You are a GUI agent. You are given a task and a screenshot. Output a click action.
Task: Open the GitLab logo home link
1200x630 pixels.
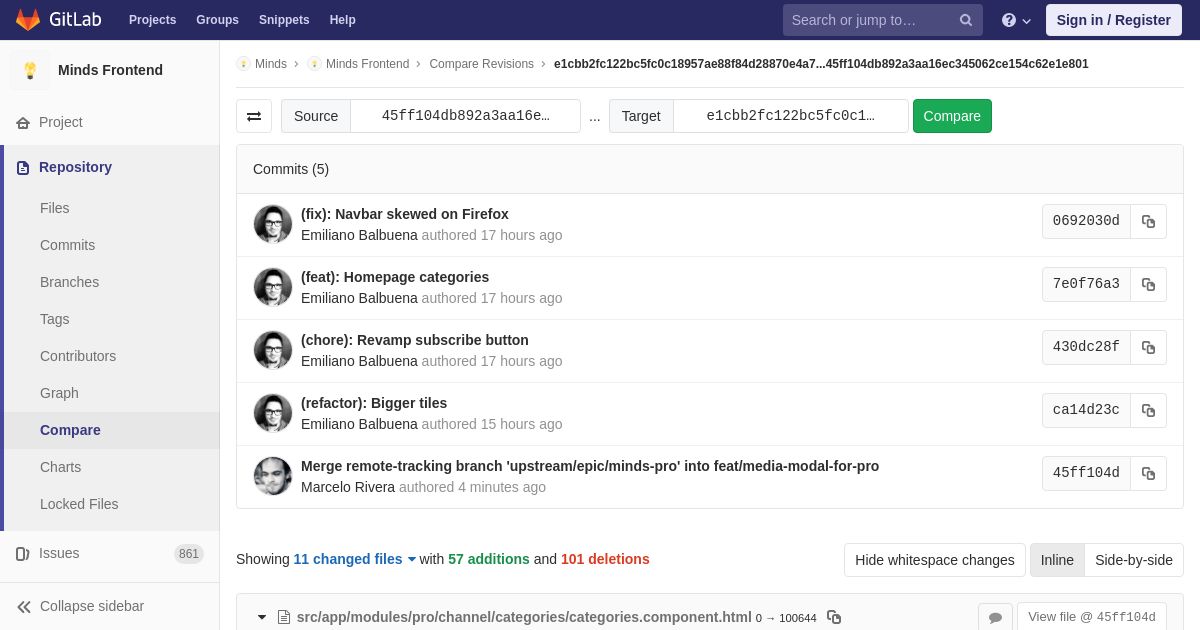[x=57, y=20]
